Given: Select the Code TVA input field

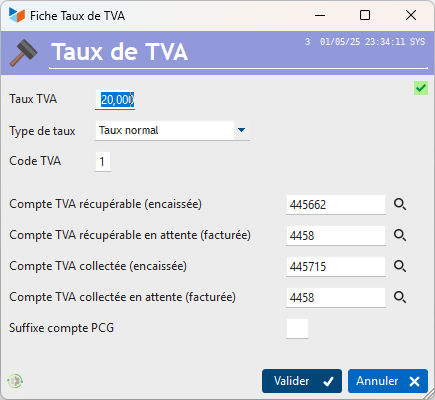Looking at the screenshot, I should (103, 162).
